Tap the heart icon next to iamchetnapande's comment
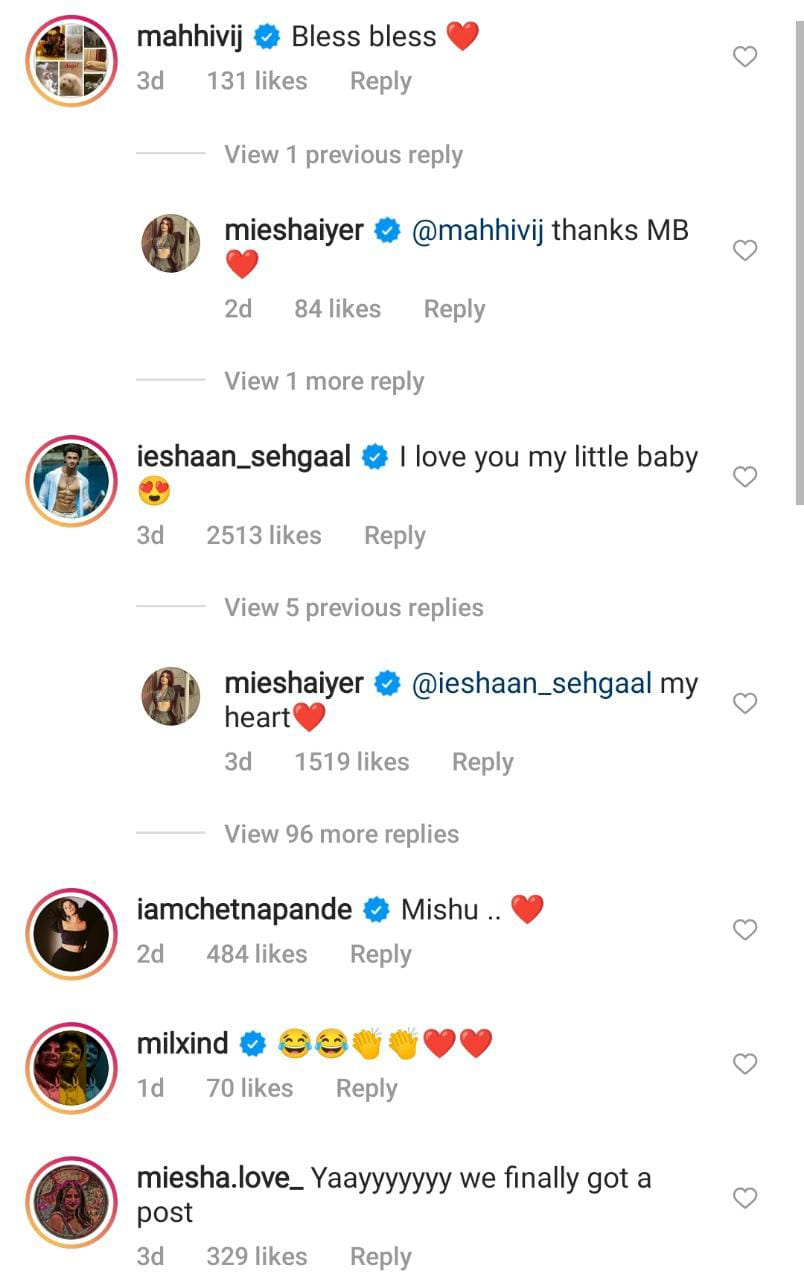 [745, 930]
